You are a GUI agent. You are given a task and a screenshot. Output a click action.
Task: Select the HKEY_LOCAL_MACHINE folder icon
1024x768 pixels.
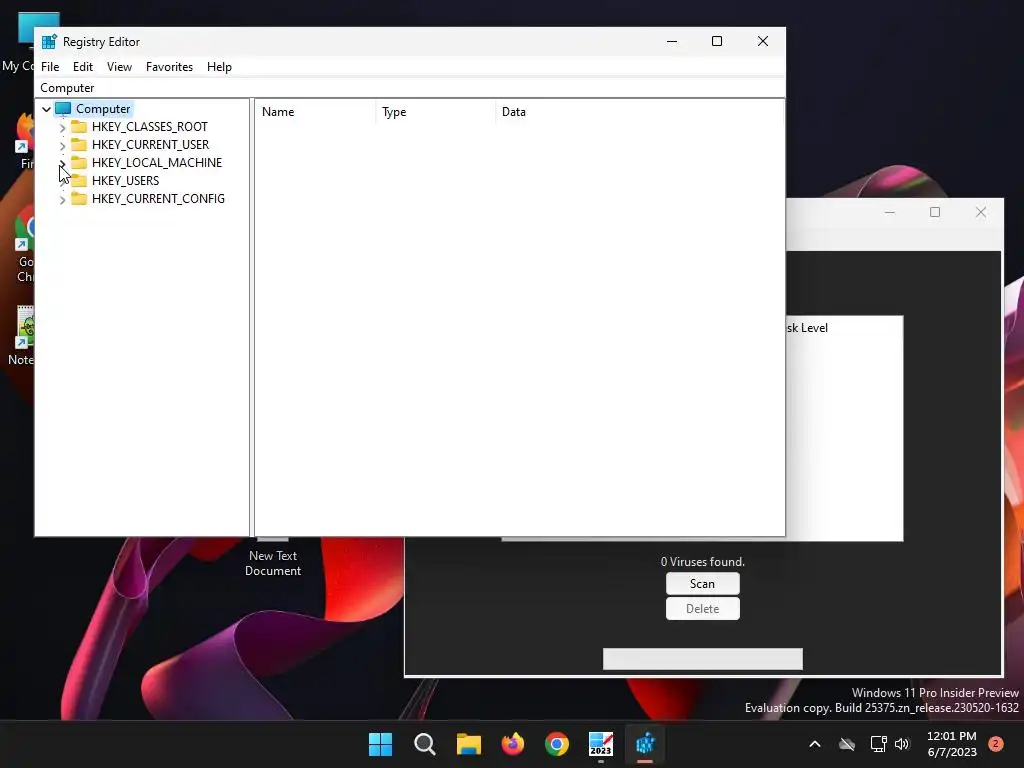pyautogui.click(x=79, y=162)
